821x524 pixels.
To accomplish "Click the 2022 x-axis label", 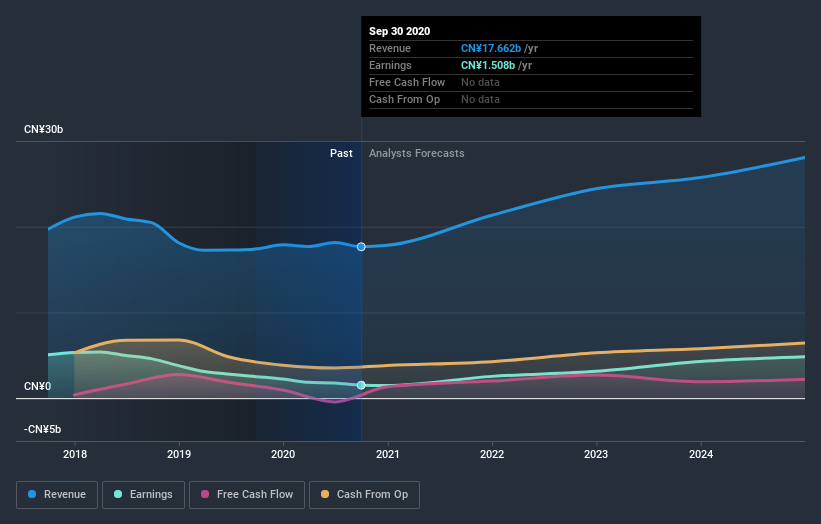I will [x=492, y=454].
